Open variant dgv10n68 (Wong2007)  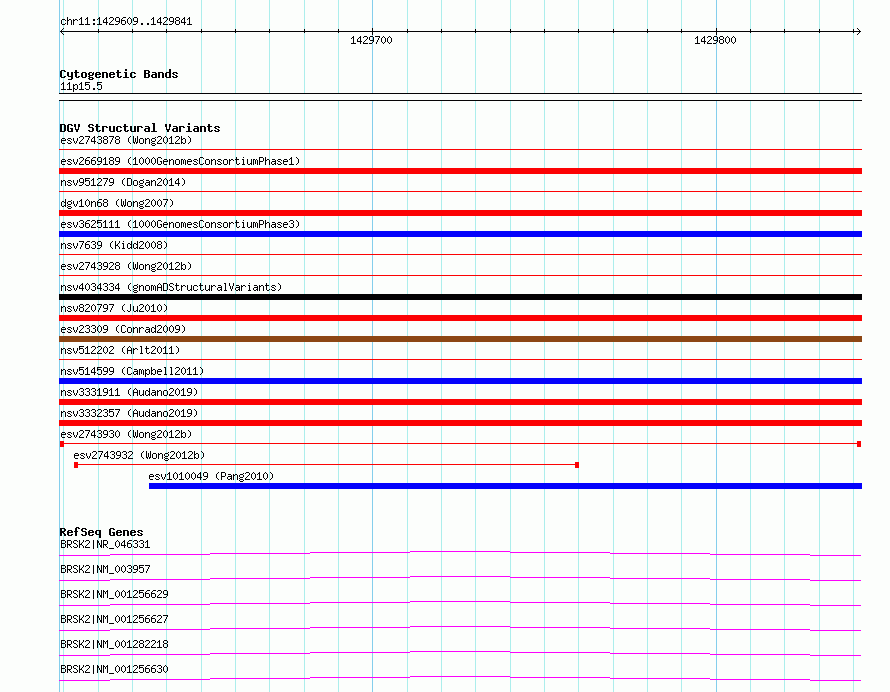click(x=117, y=203)
